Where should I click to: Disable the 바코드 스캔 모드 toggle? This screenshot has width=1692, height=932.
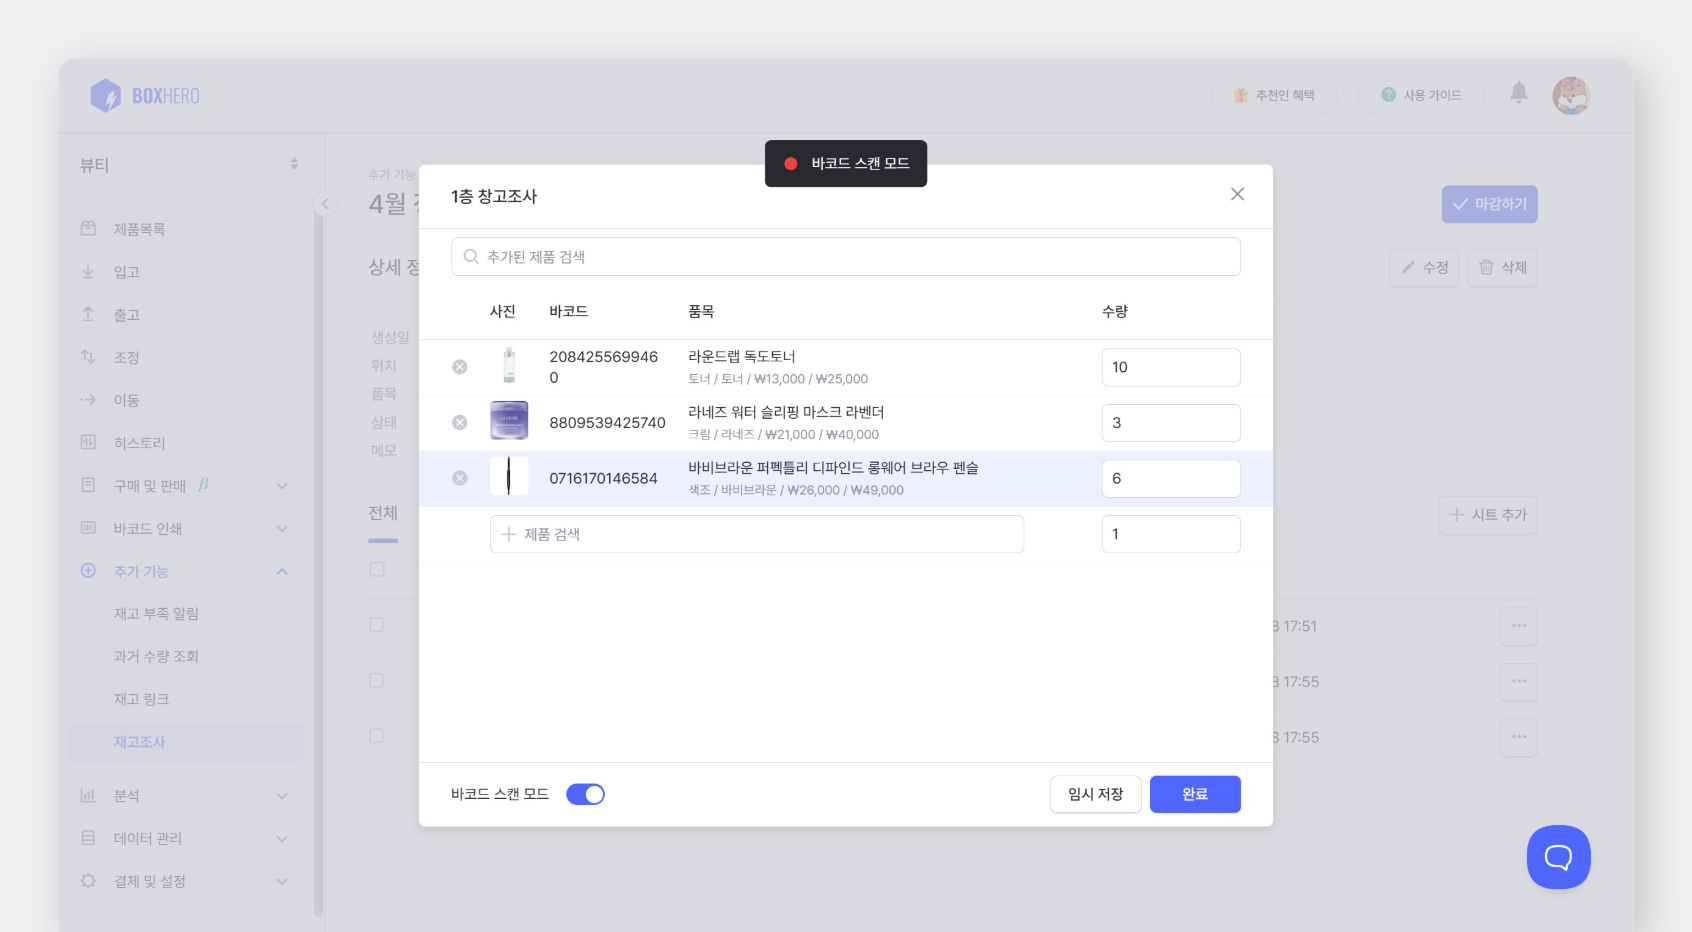click(x=585, y=793)
